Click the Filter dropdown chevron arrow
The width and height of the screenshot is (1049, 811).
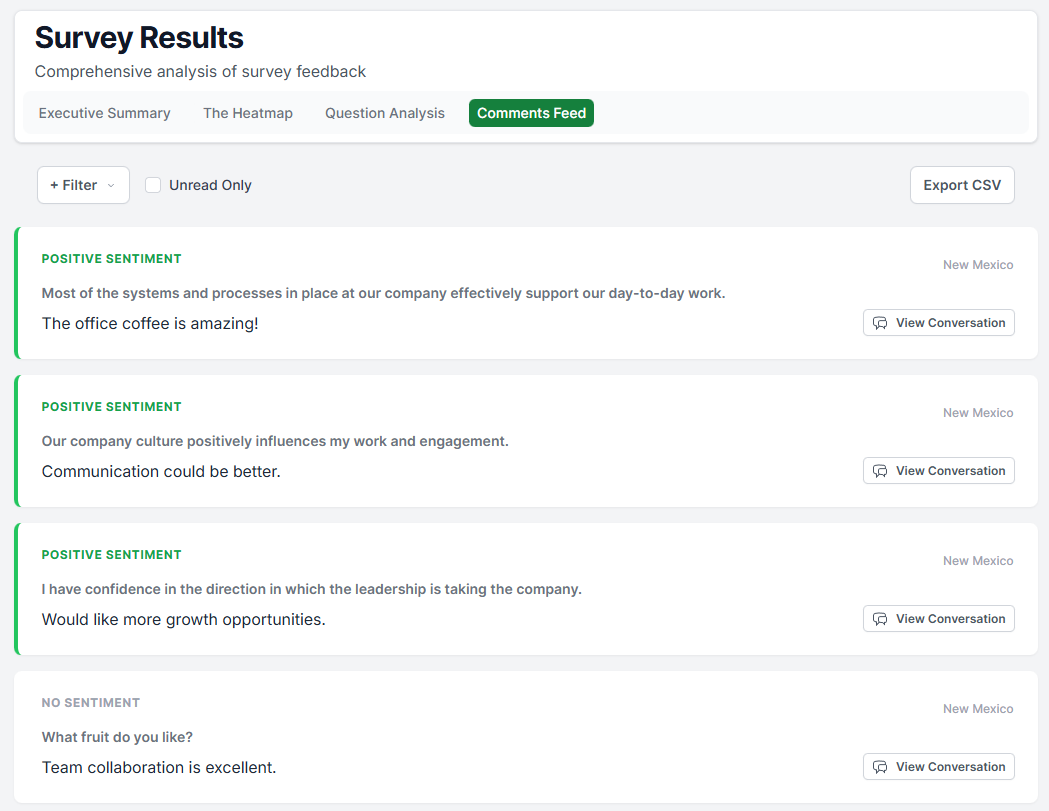111,185
